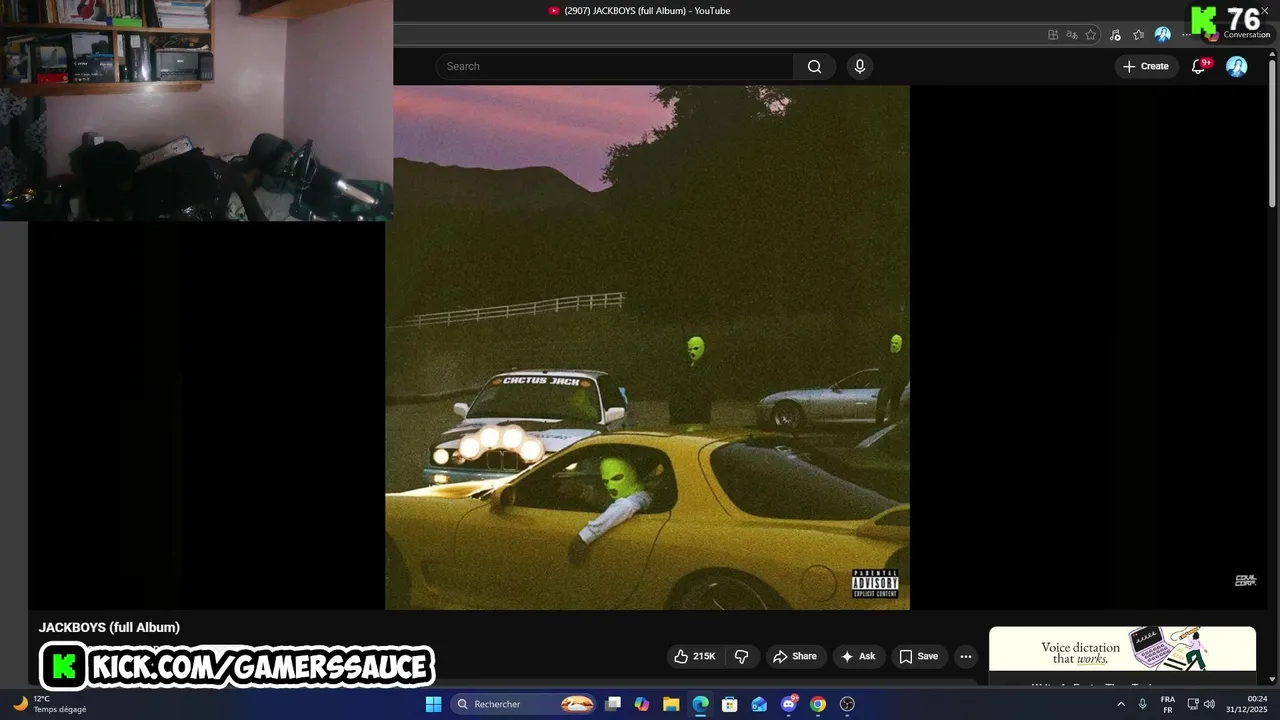Screen dimensions: 1280x720
Task: Launch Copilot from taskbar
Action: point(642,704)
